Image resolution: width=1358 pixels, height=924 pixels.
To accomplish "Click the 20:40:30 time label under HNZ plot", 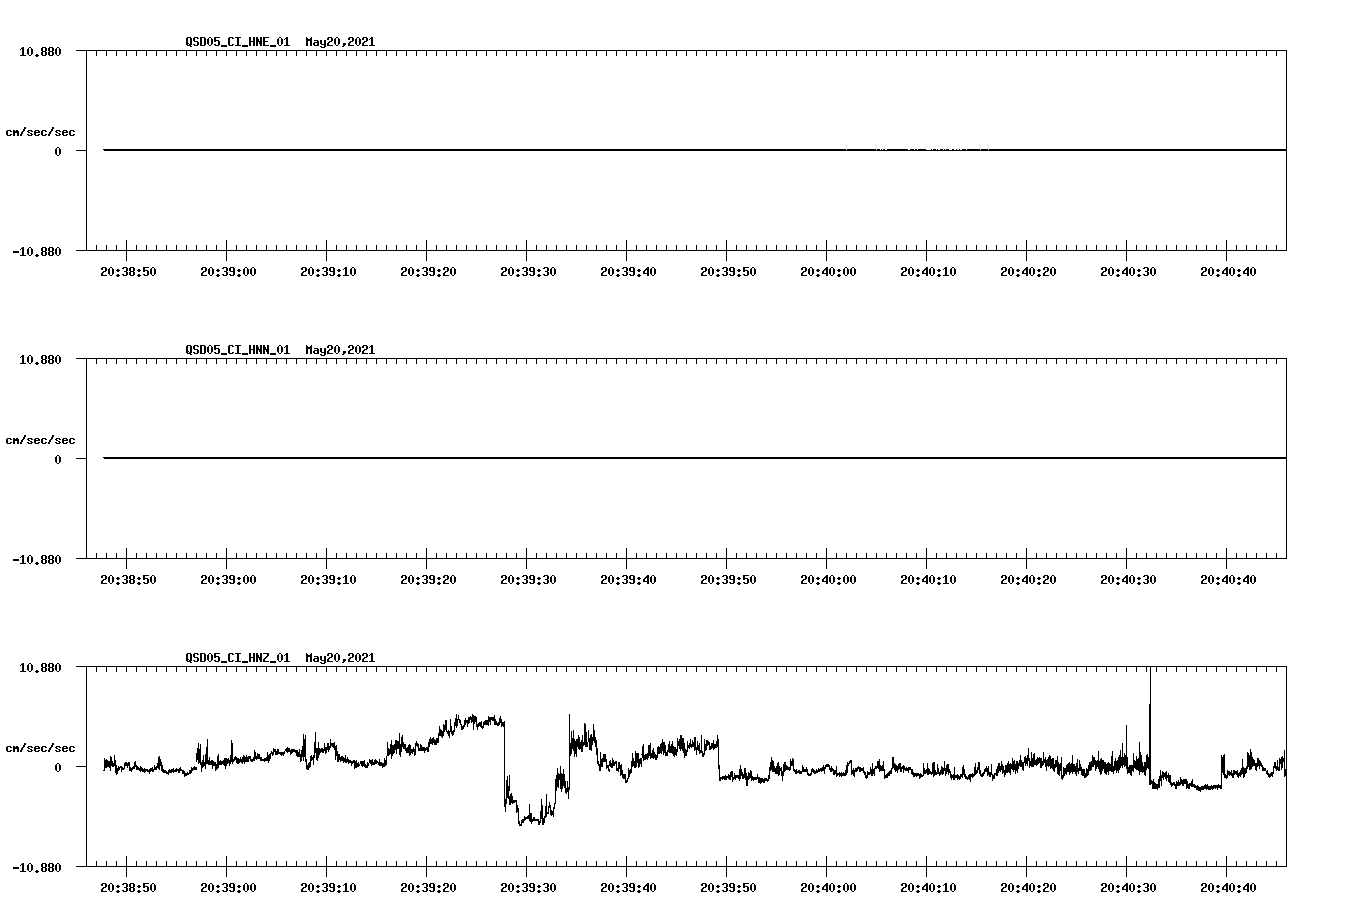I will (1128, 887).
